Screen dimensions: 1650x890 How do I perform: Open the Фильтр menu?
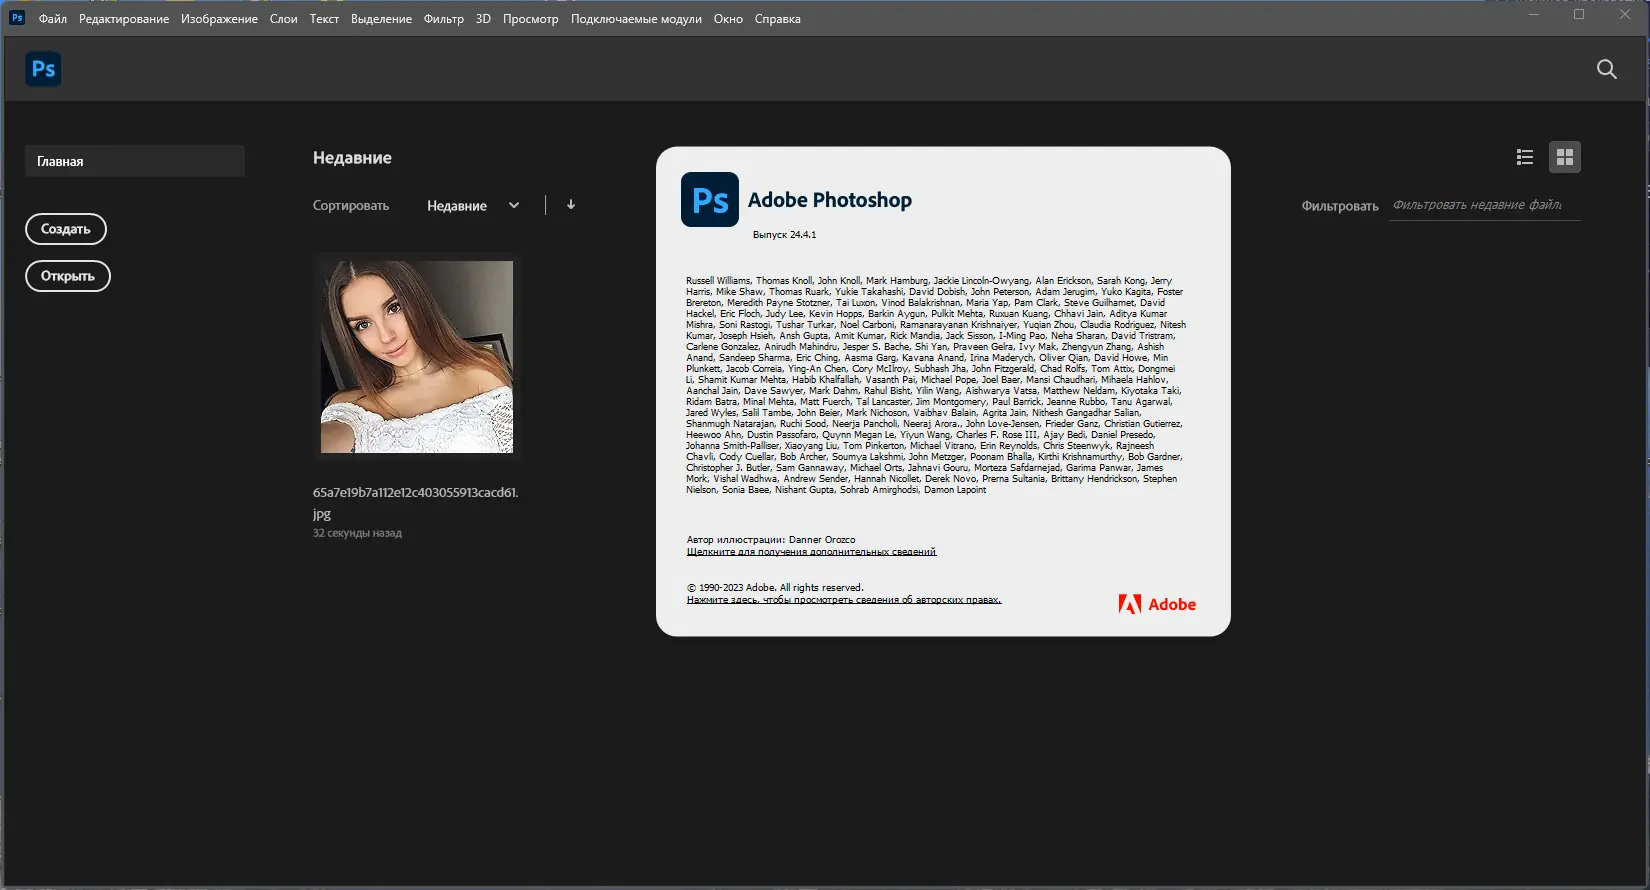tap(444, 19)
